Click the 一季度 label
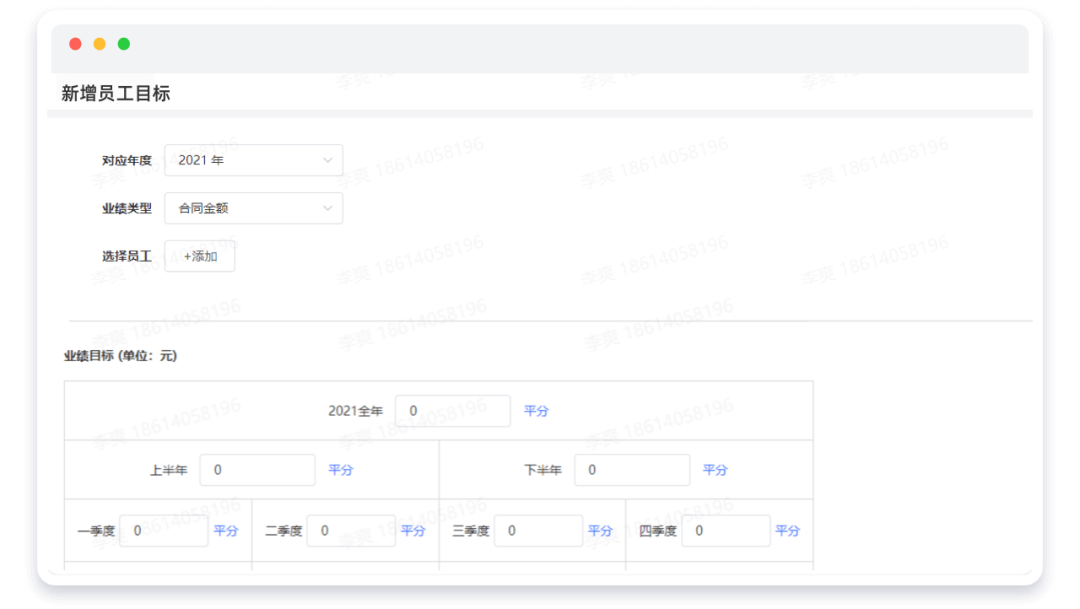The image size is (1080, 609). click(x=96, y=530)
